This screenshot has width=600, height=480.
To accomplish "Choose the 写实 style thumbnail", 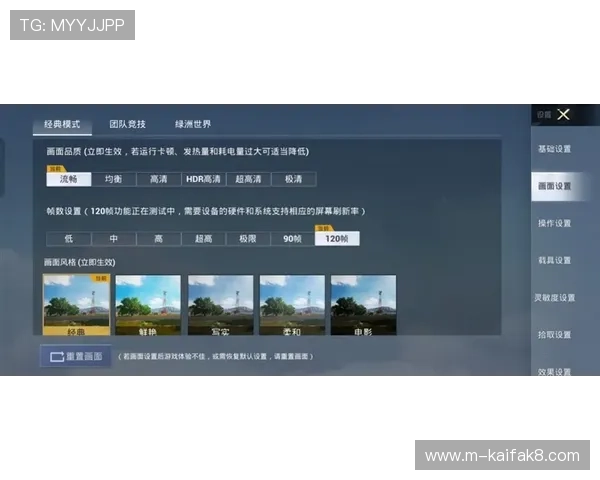I will (x=220, y=305).
